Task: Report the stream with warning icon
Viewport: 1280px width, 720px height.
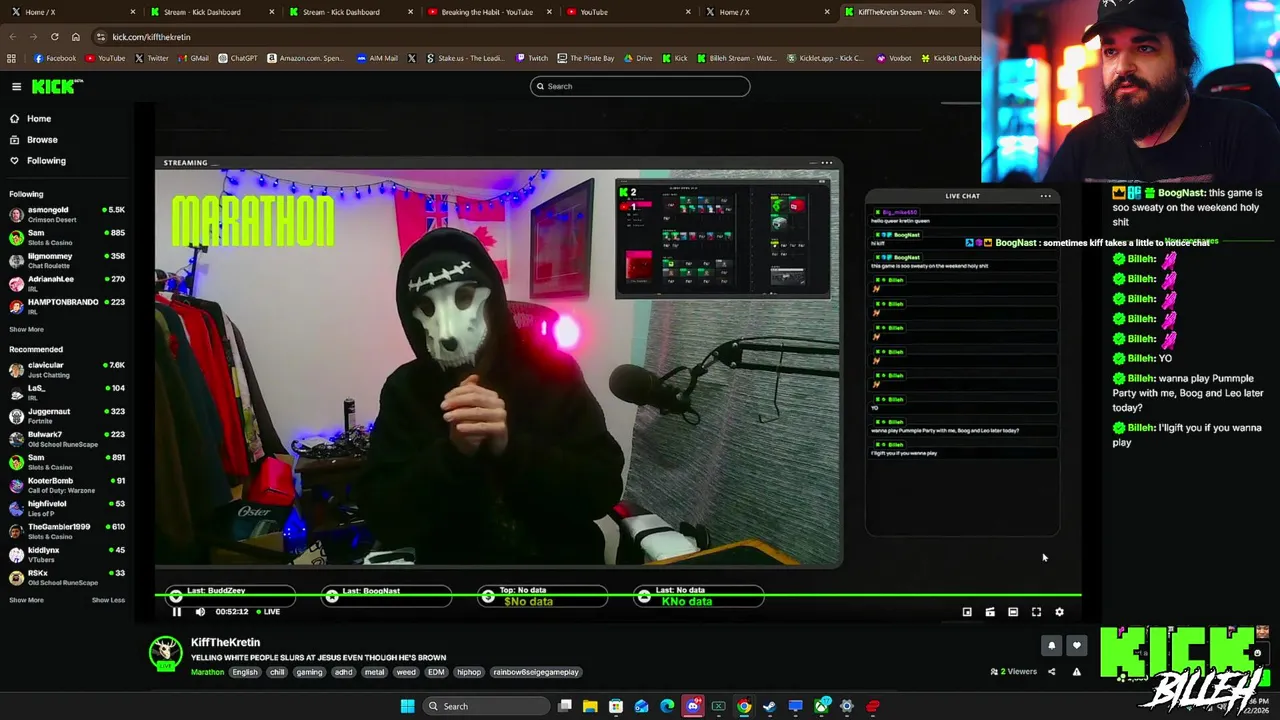Action: [1076, 672]
